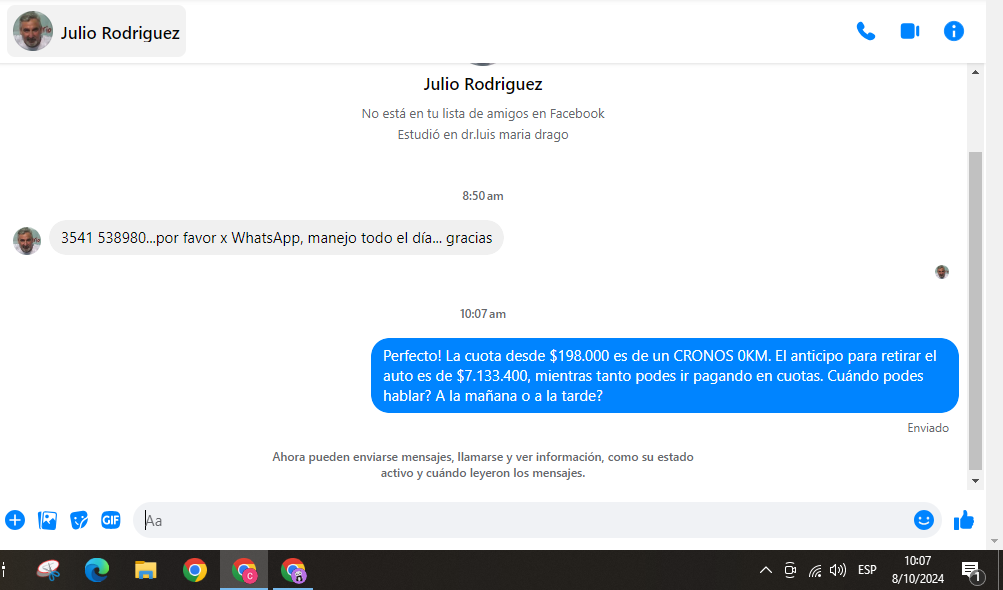Open the emoji picker in message box
1003x590 pixels.
[x=924, y=520]
